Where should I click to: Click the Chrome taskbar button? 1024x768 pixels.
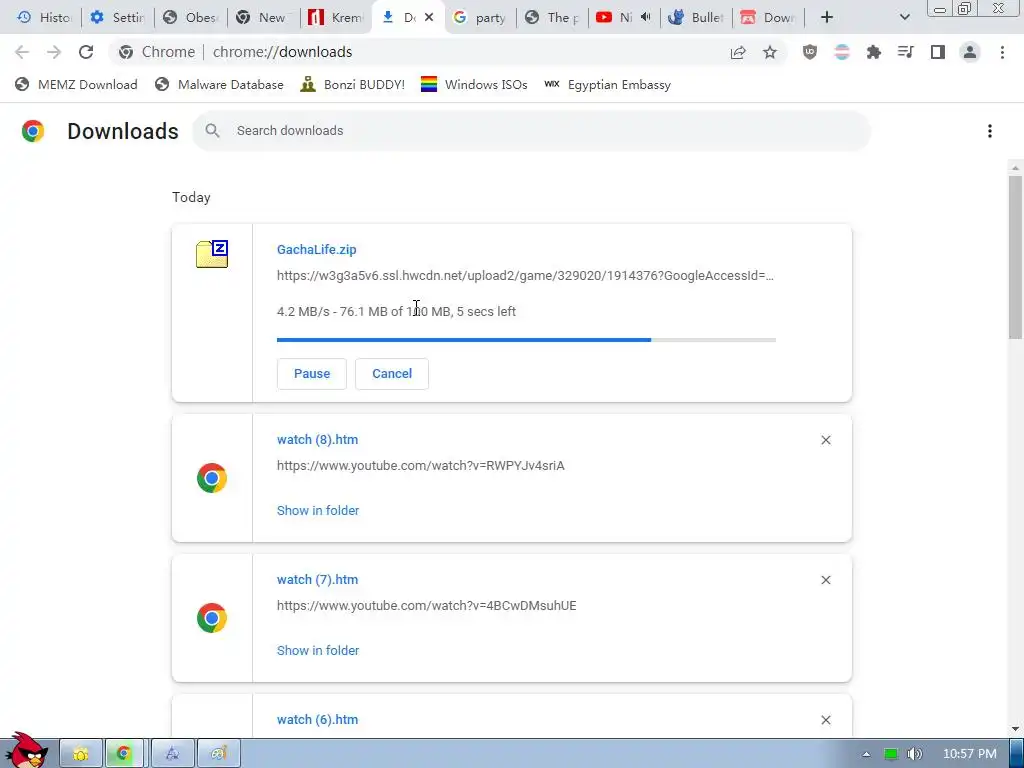coord(123,754)
